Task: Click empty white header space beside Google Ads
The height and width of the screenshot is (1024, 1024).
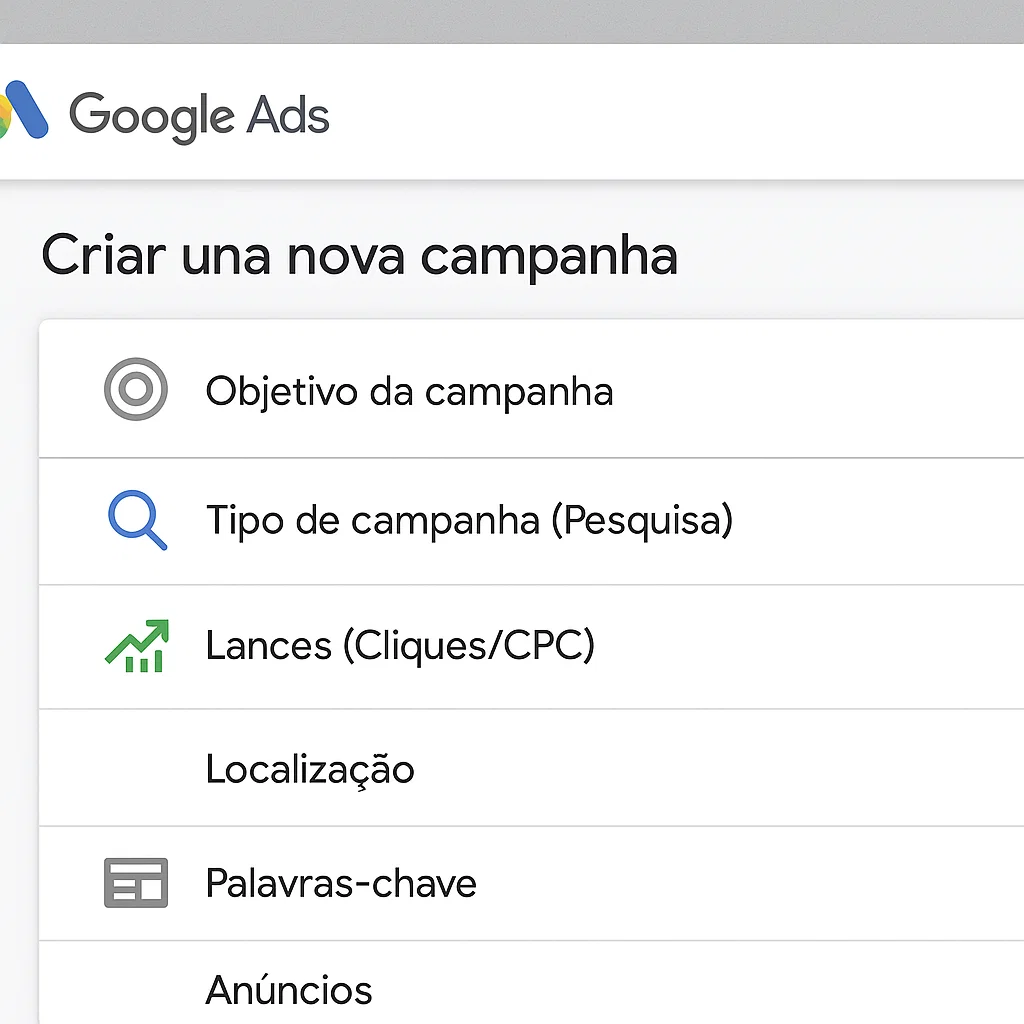Action: (x=677, y=112)
